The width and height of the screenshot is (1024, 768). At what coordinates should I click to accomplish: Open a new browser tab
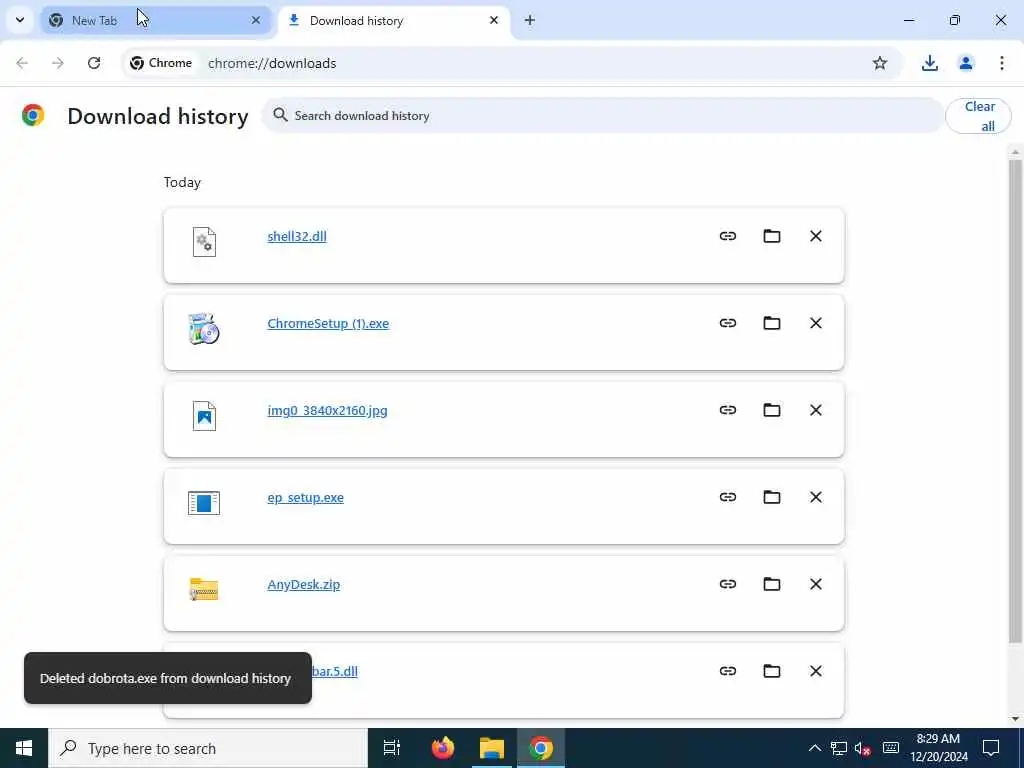(x=530, y=20)
